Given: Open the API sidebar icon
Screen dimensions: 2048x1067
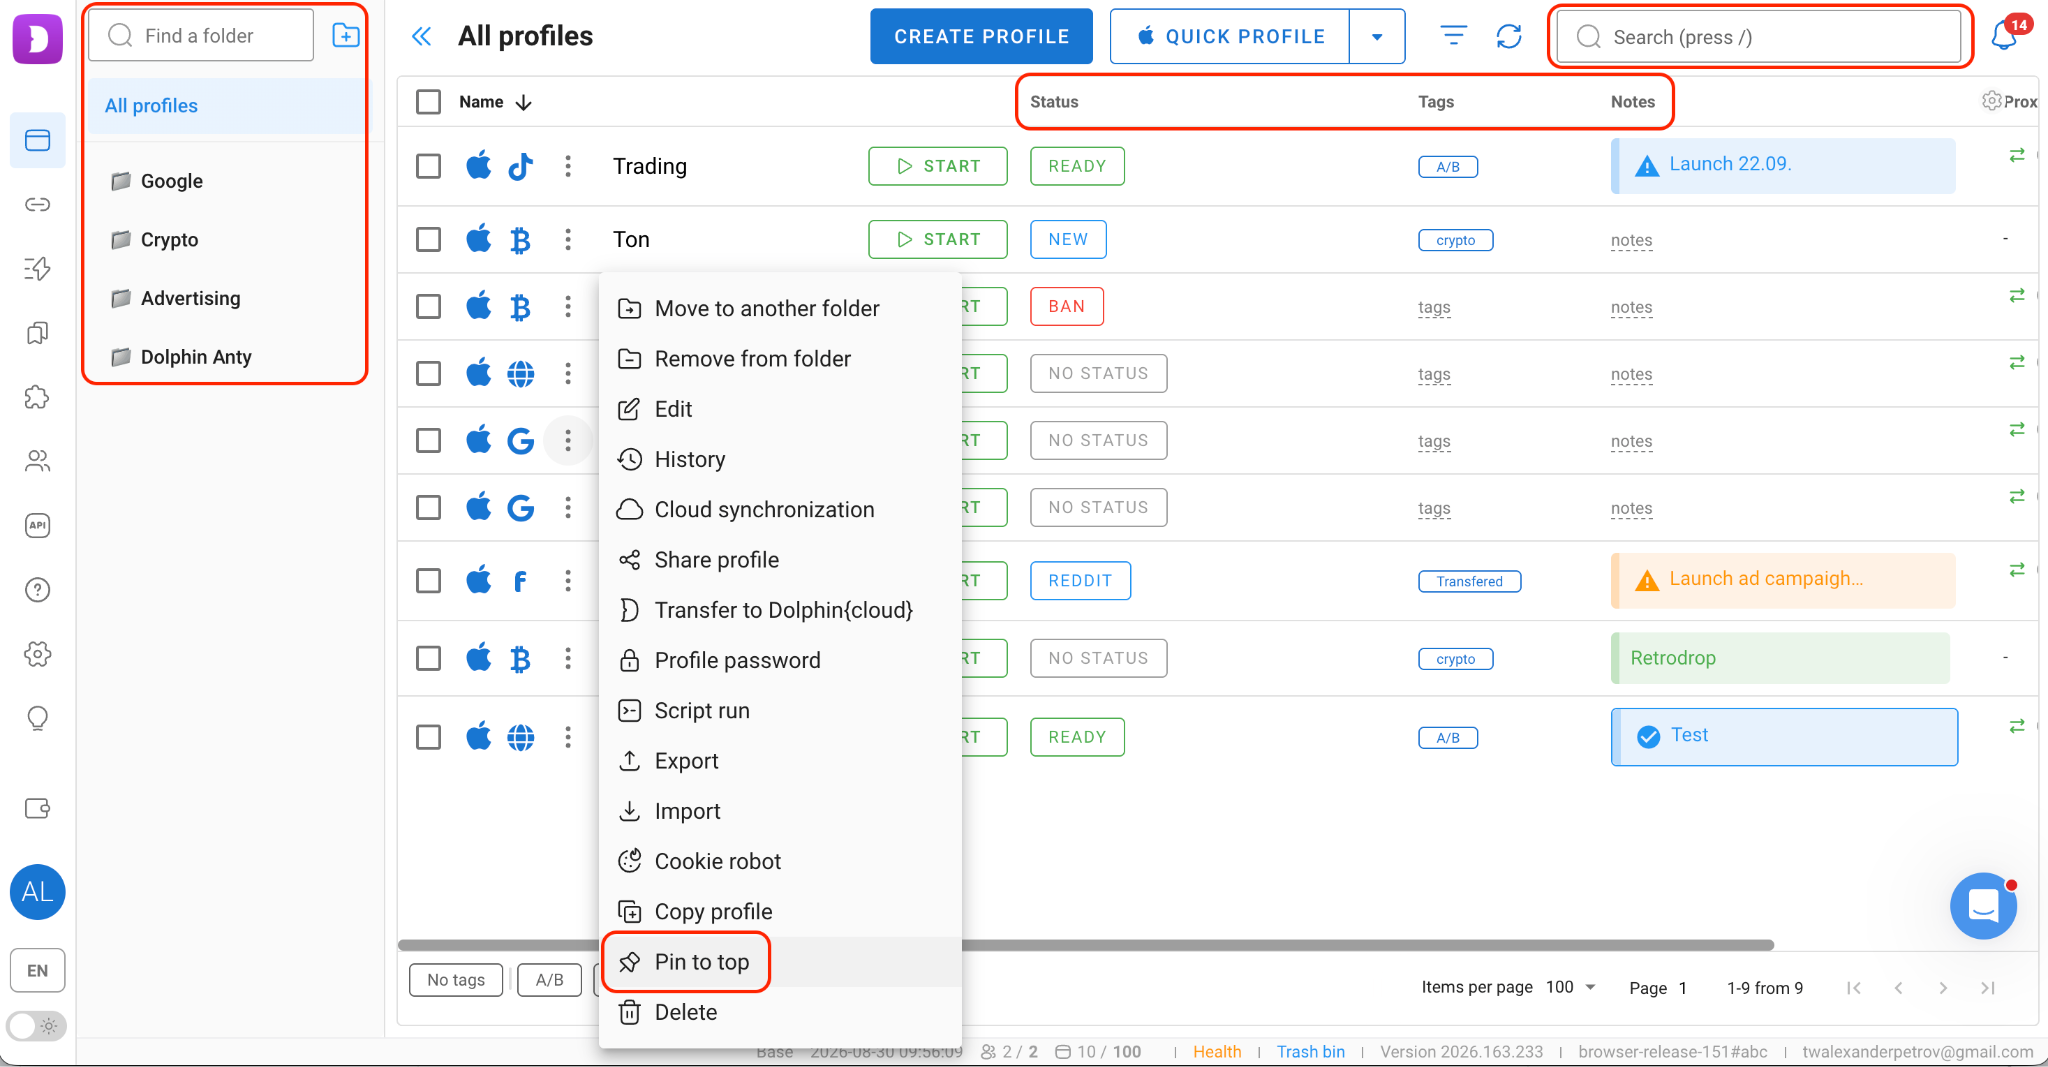Looking at the screenshot, I should coord(38,525).
